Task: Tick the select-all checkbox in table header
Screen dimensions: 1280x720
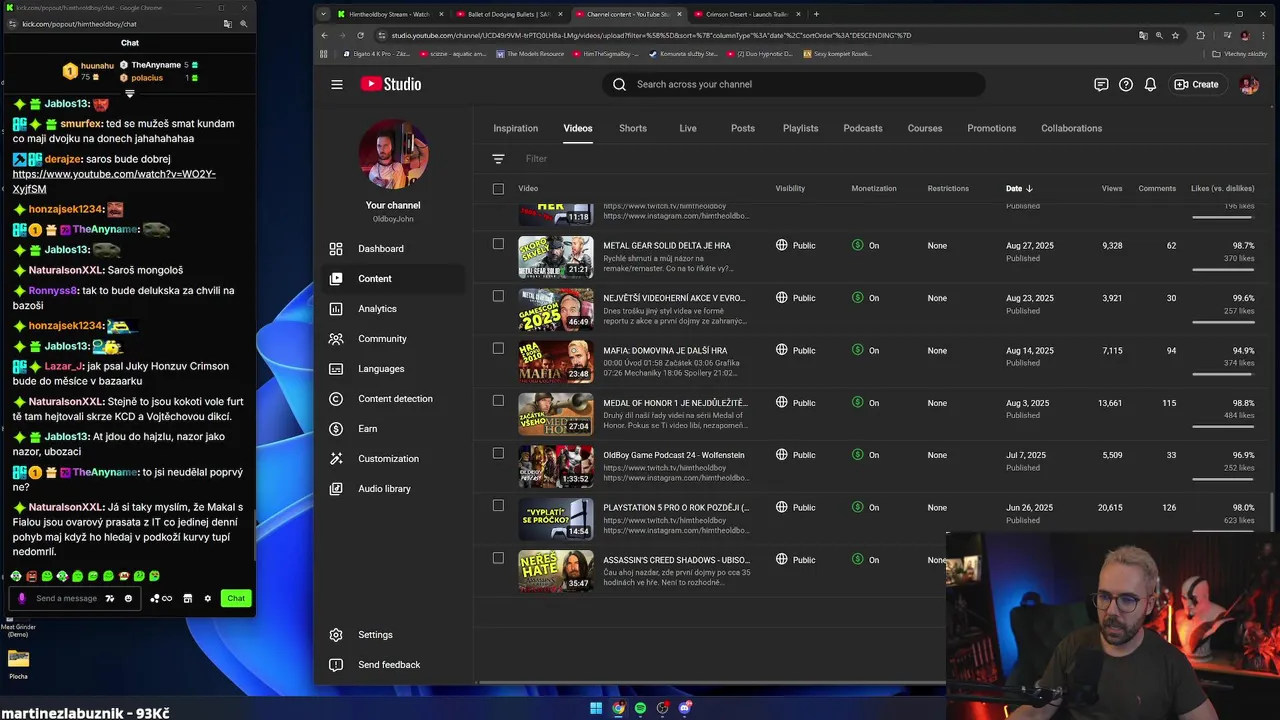Action: [498, 188]
